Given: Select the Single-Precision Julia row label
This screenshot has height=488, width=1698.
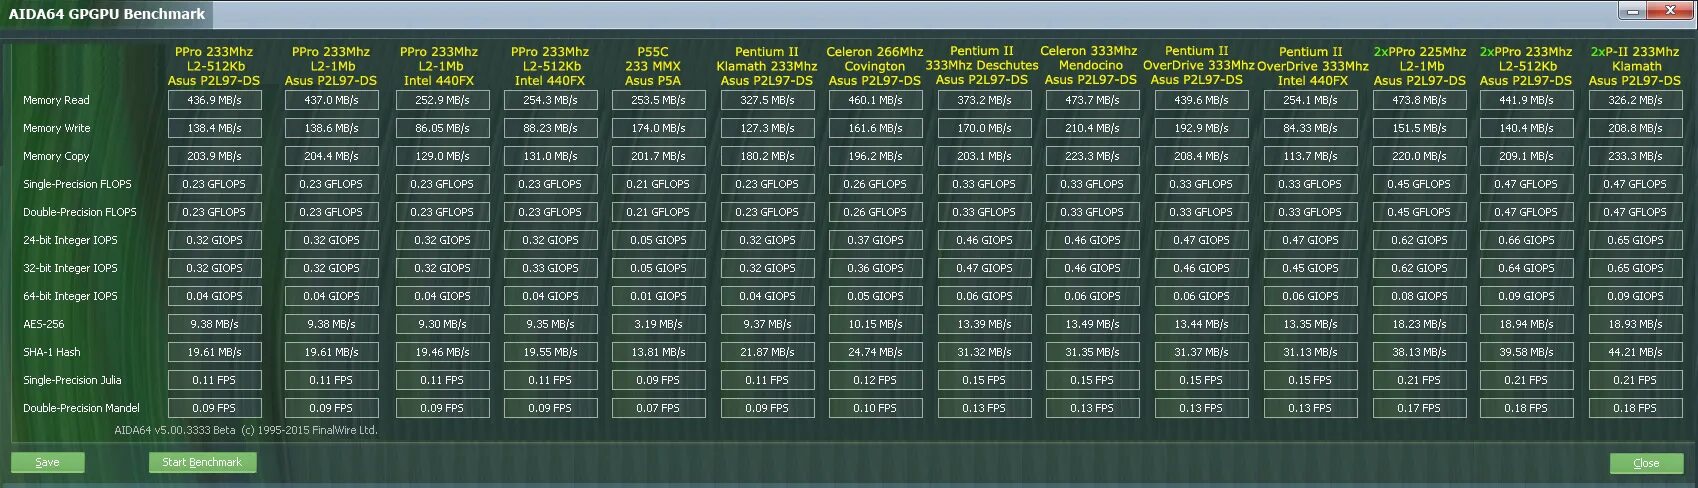Looking at the screenshot, I should click(72, 380).
